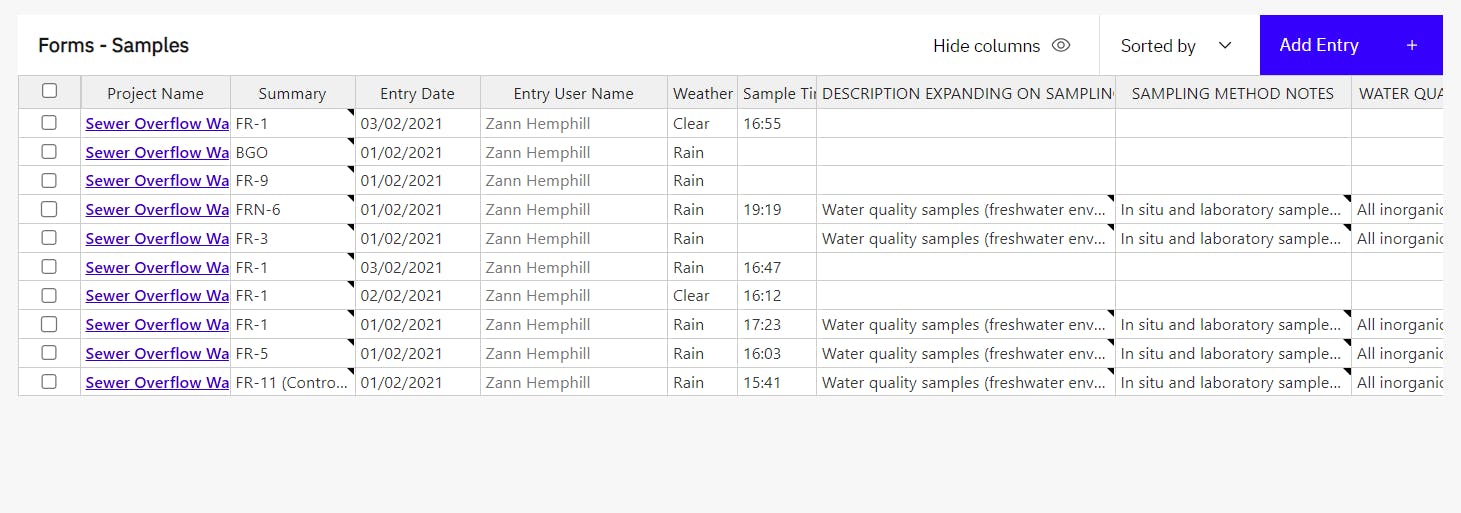Click the Sampling Method Notes column header
The height and width of the screenshot is (513, 1461).
[x=1232, y=93]
